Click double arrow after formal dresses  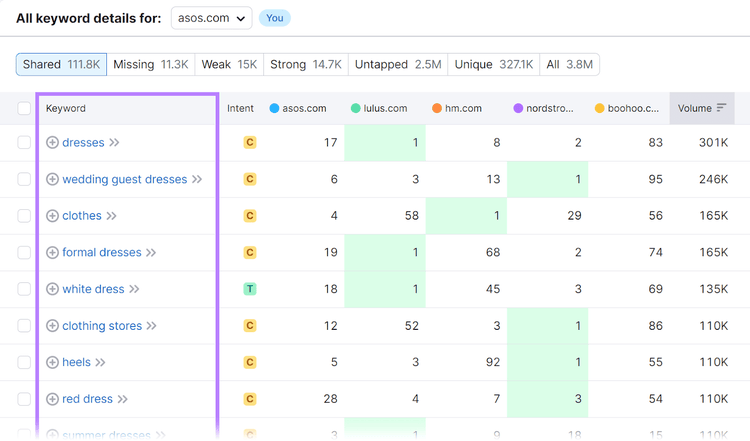151,253
